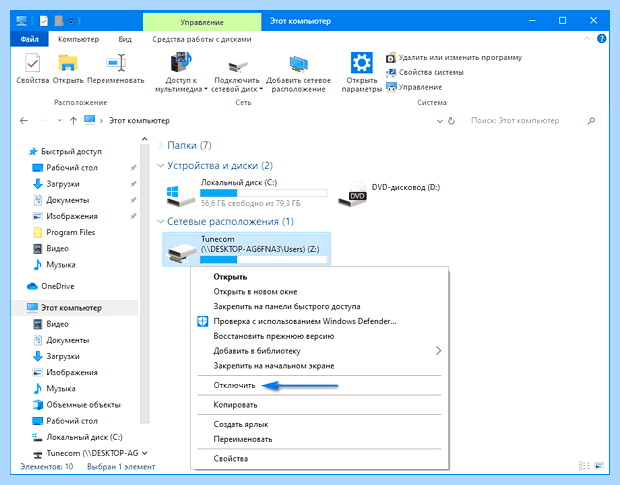Click the Управление contextual tab header
620x485 pixels.
202,22
